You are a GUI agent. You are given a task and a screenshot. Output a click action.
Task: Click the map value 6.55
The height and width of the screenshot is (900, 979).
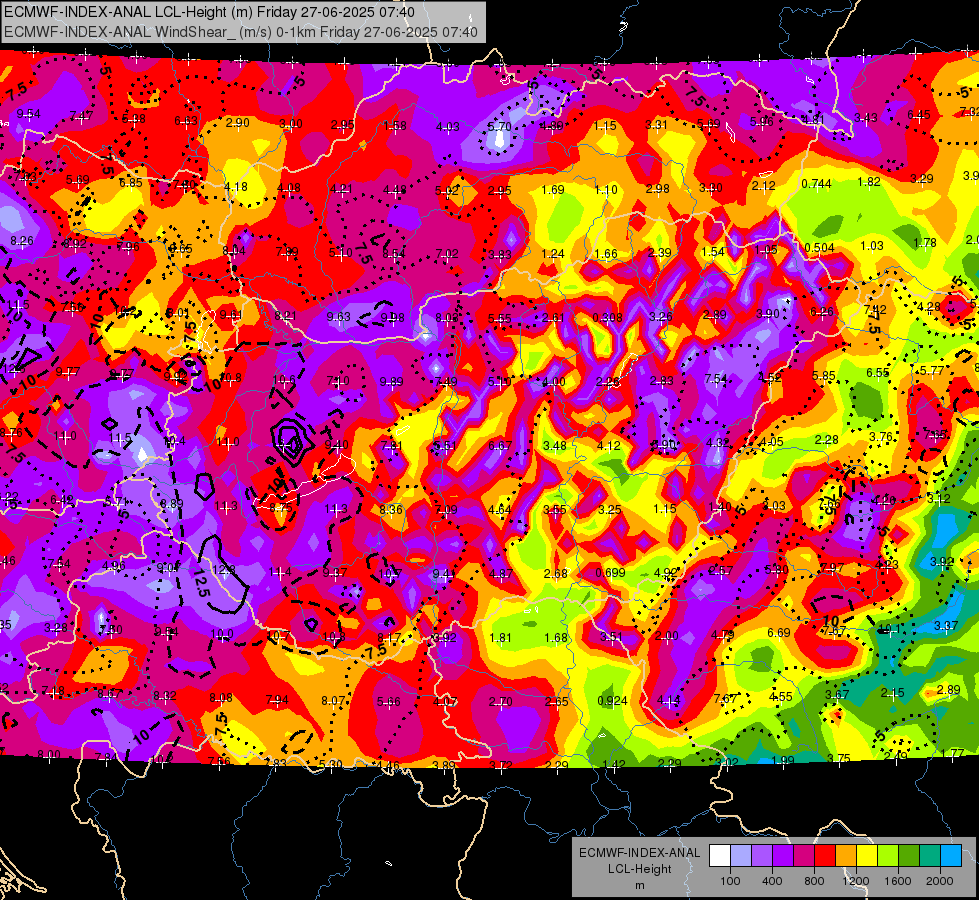pyautogui.click(x=877, y=373)
